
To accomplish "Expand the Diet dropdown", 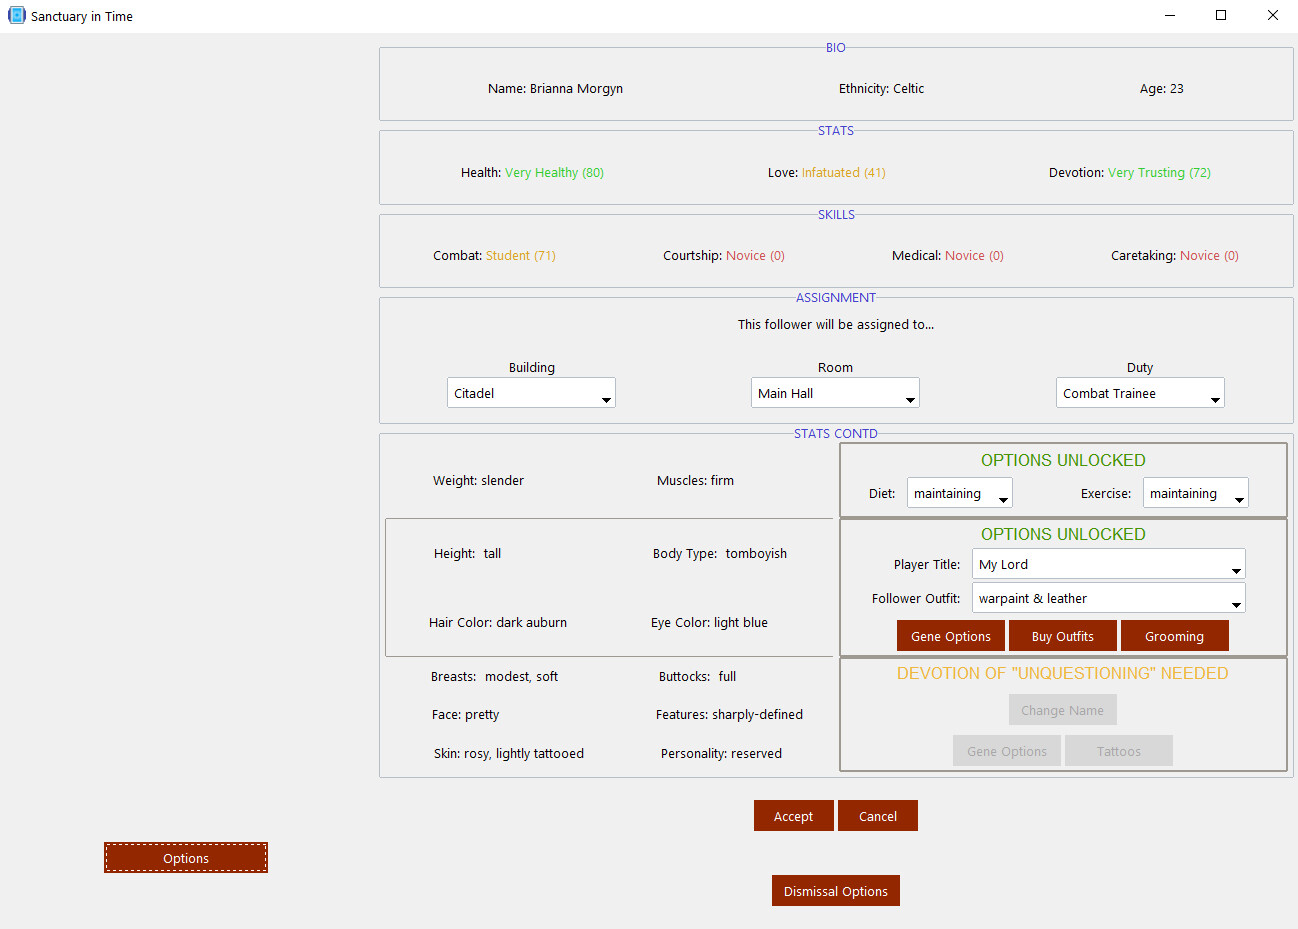I will pos(959,493).
